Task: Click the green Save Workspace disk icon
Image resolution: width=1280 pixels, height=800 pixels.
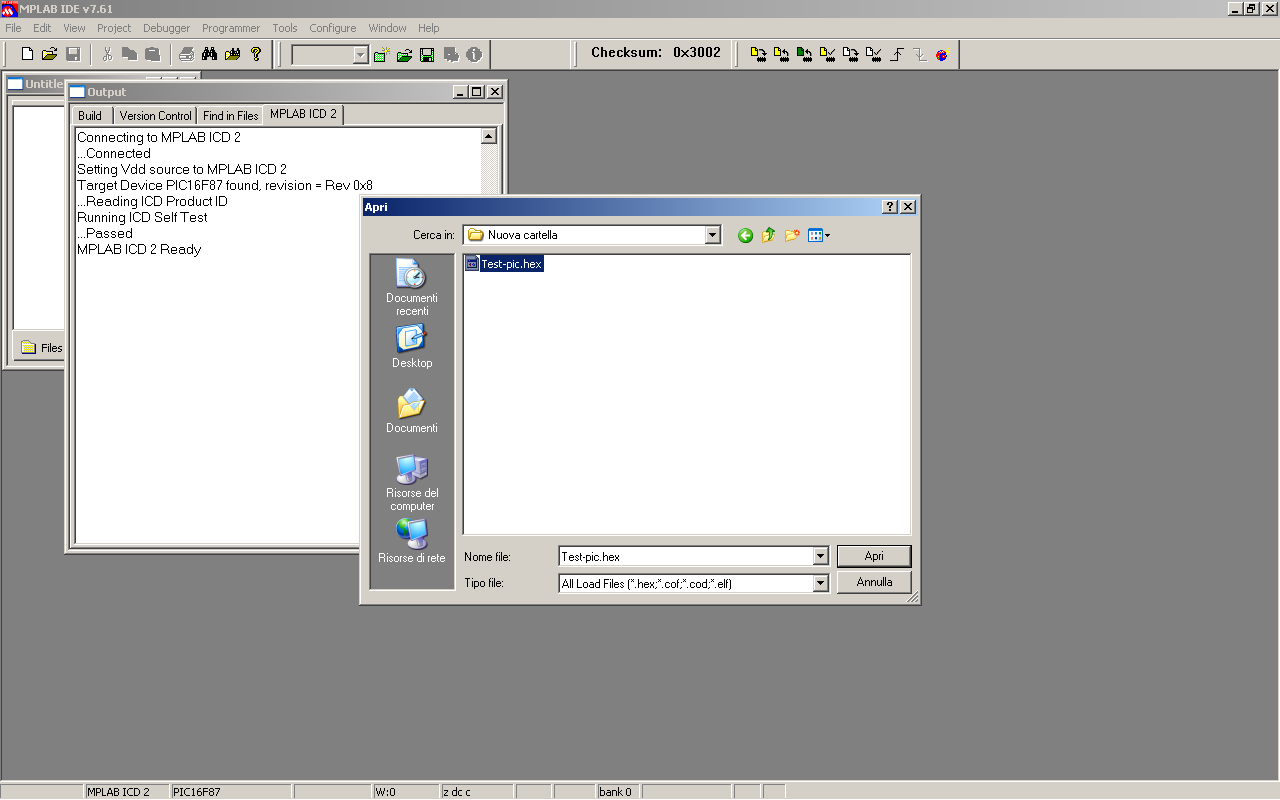Action: click(427, 55)
